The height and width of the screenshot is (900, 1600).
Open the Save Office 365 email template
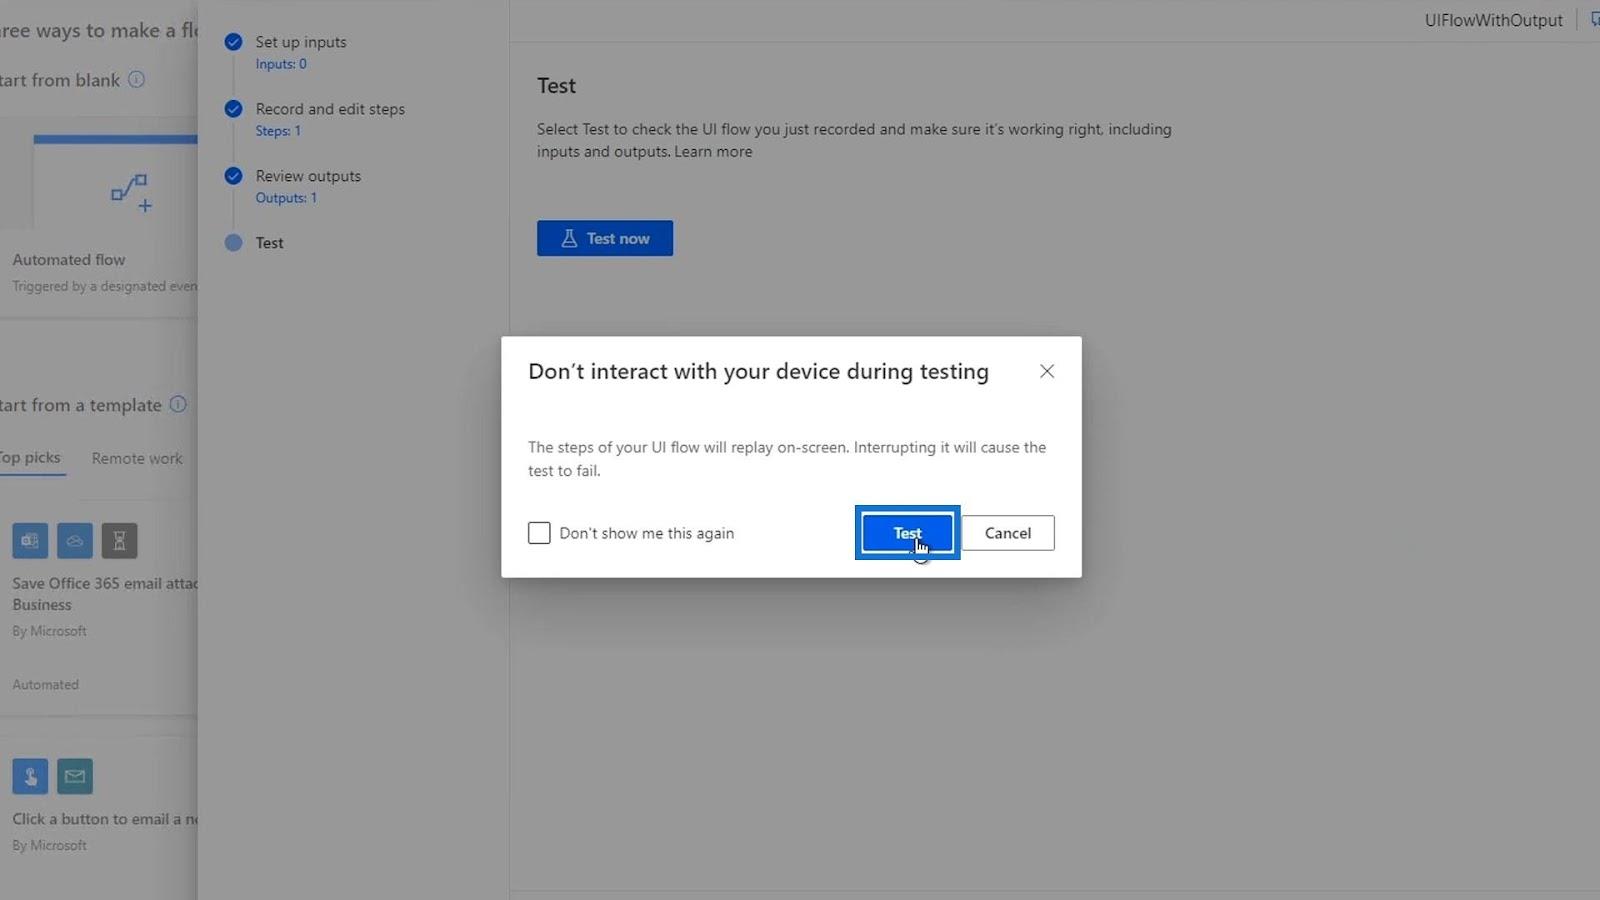105,594
